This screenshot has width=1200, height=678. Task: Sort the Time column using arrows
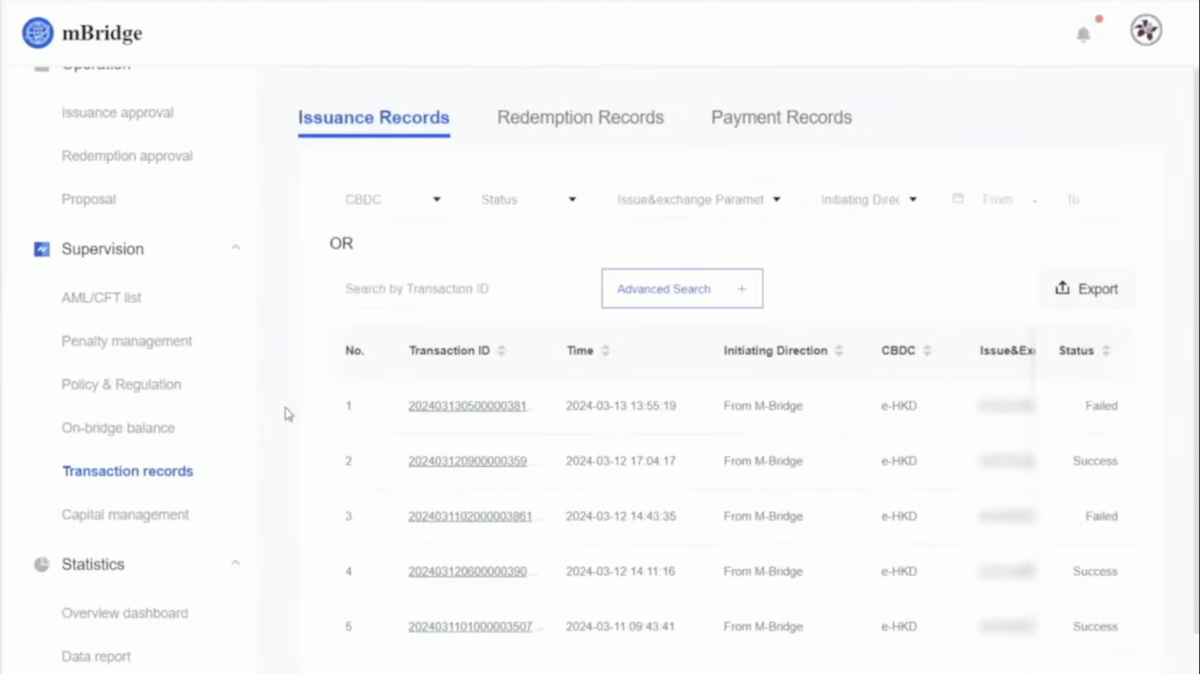click(x=605, y=351)
